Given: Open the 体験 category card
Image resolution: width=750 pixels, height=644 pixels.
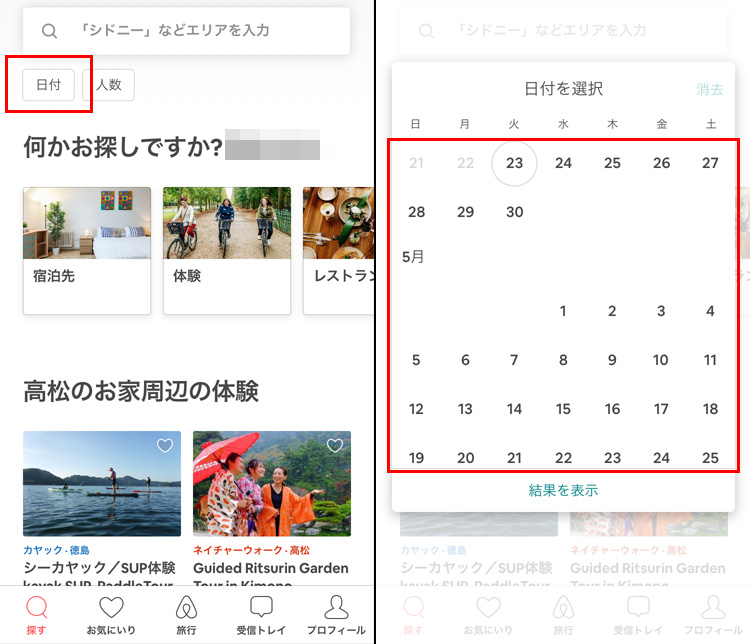Looking at the screenshot, I should tap(227, 251).
